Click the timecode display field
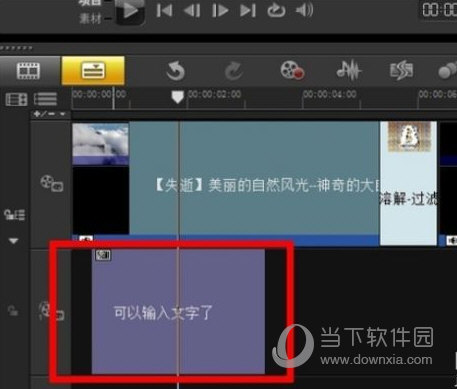 coord(438,9)
